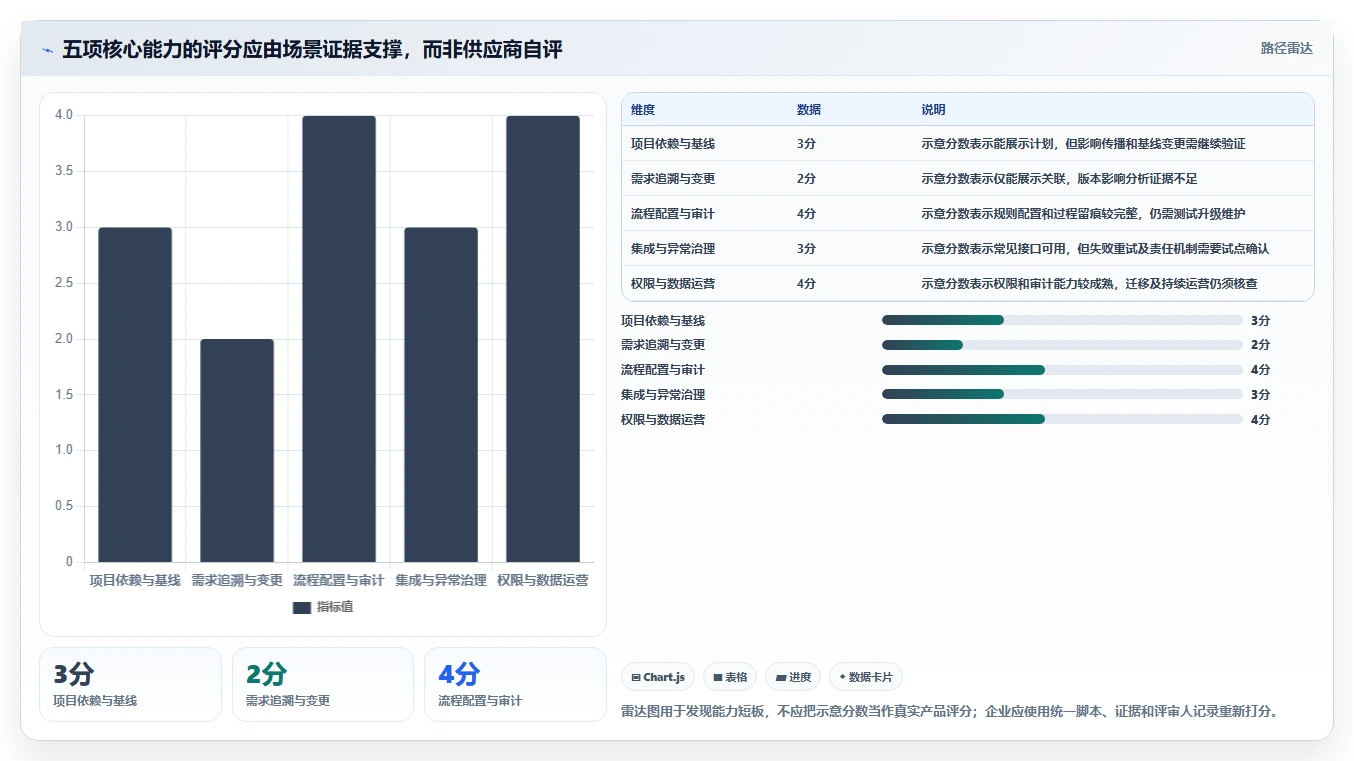Click the note about 测试升级维护
Image resolution: width=1354 pixels, height=761 pixels.
point(1083,214)
